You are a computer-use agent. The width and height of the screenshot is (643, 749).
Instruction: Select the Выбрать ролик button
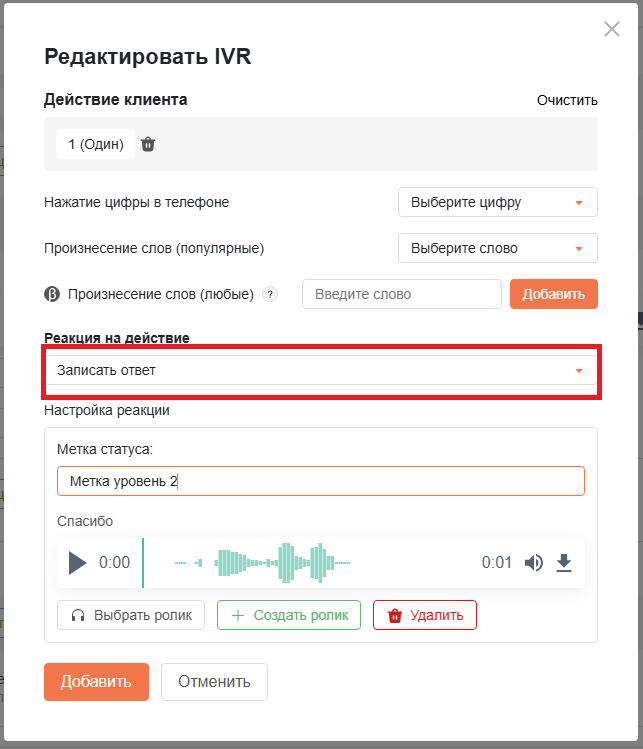[x=131, y=615]
